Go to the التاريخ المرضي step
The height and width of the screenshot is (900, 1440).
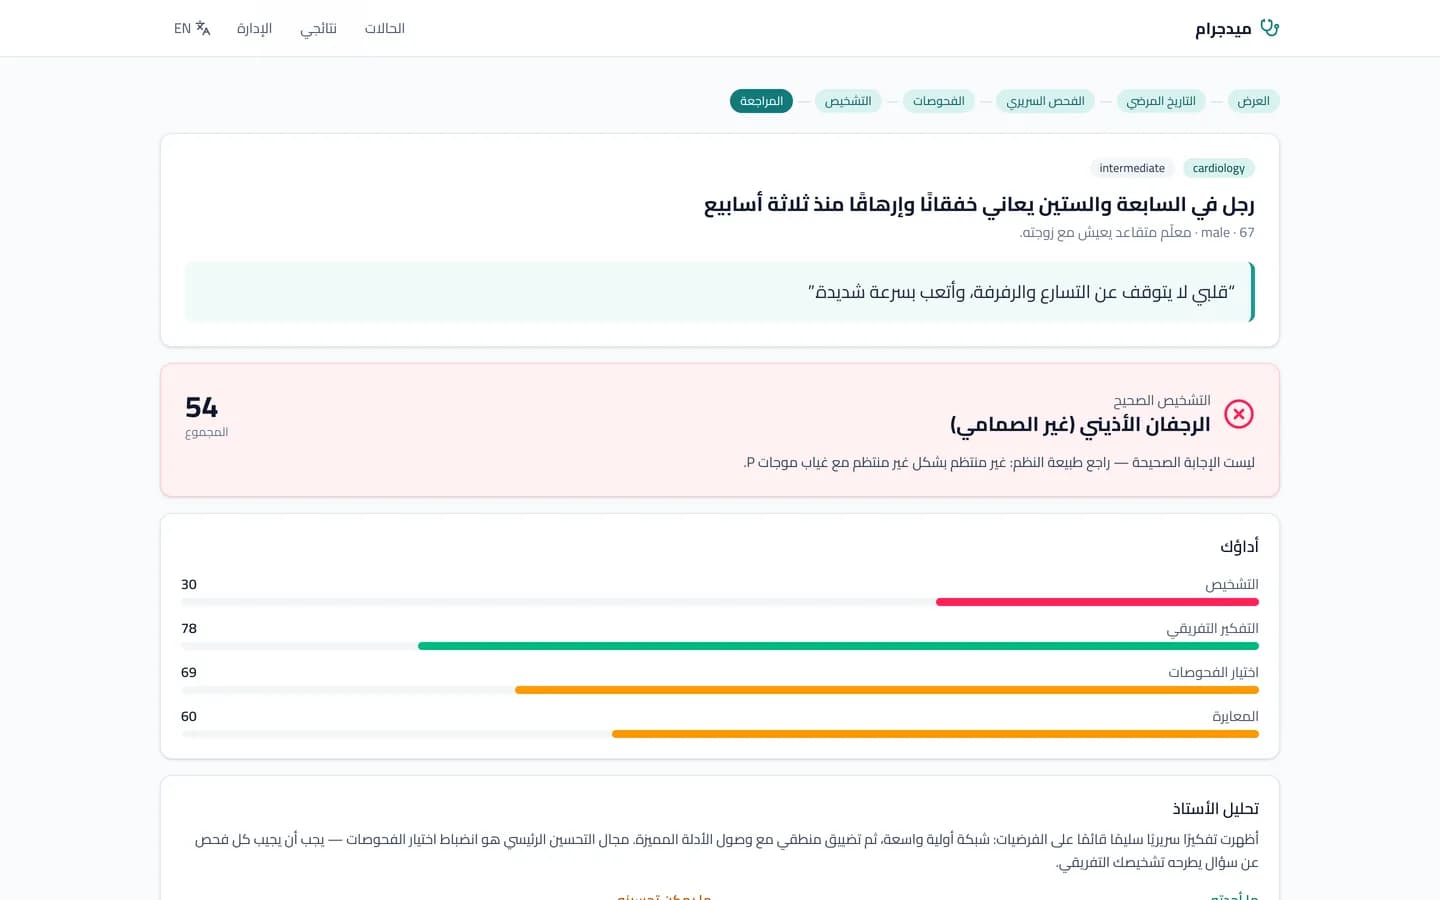click(x=1161, y=101)
